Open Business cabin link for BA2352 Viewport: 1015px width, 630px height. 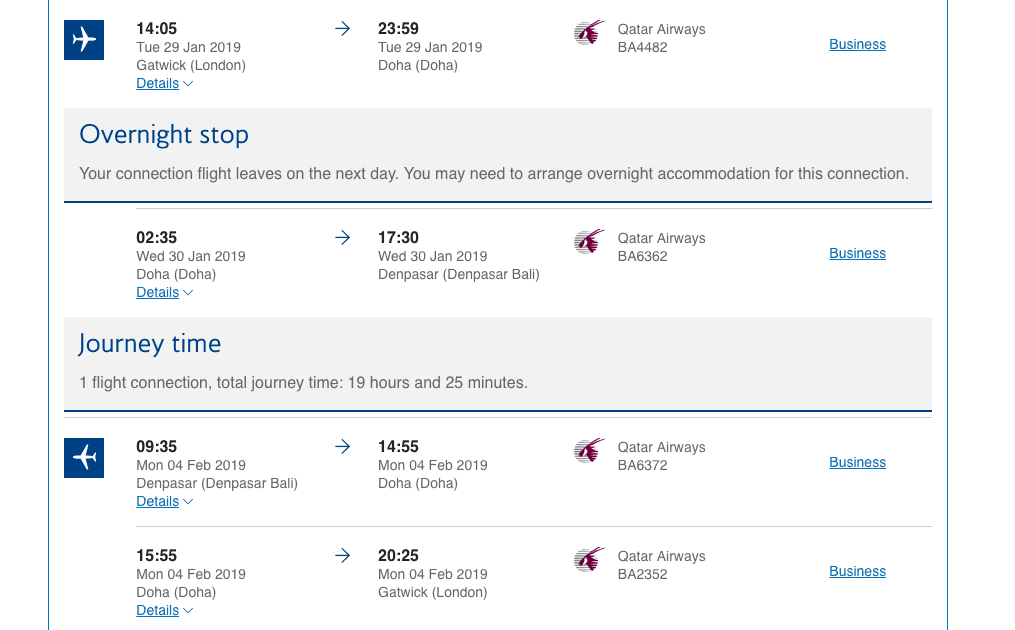[x=857, y=572]
